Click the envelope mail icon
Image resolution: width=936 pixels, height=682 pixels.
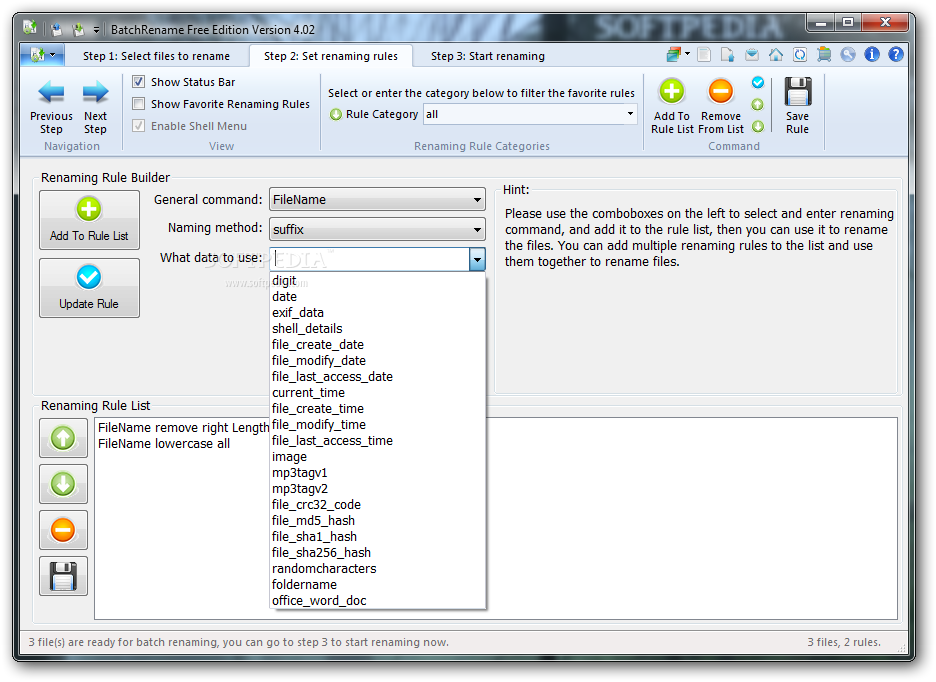752,55
